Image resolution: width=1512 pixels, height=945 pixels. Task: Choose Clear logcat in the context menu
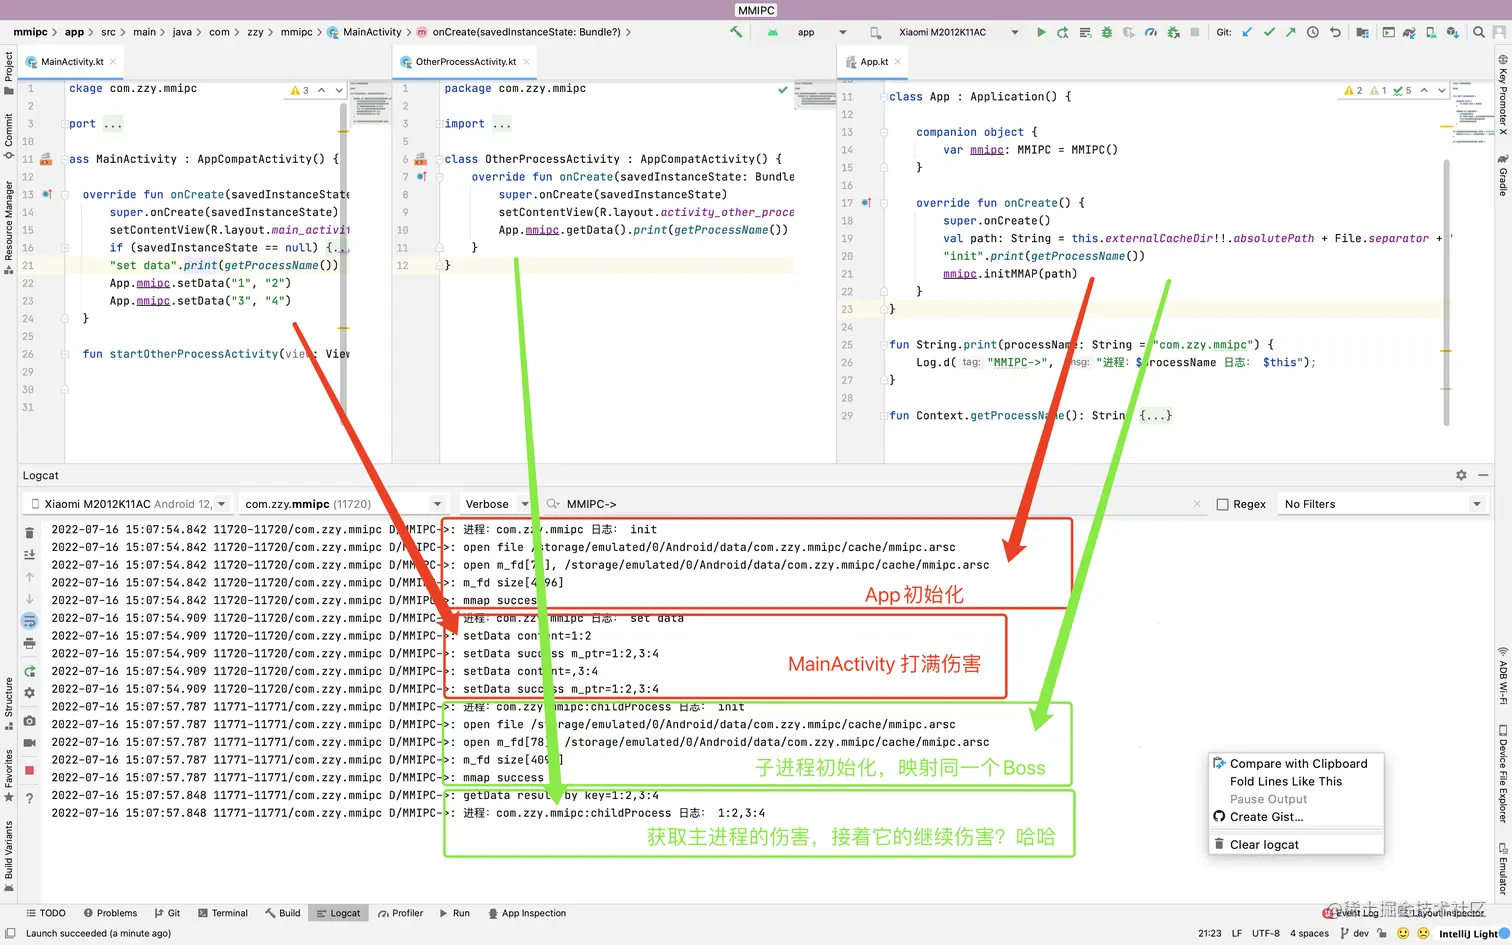click(x=1297, y=845)
